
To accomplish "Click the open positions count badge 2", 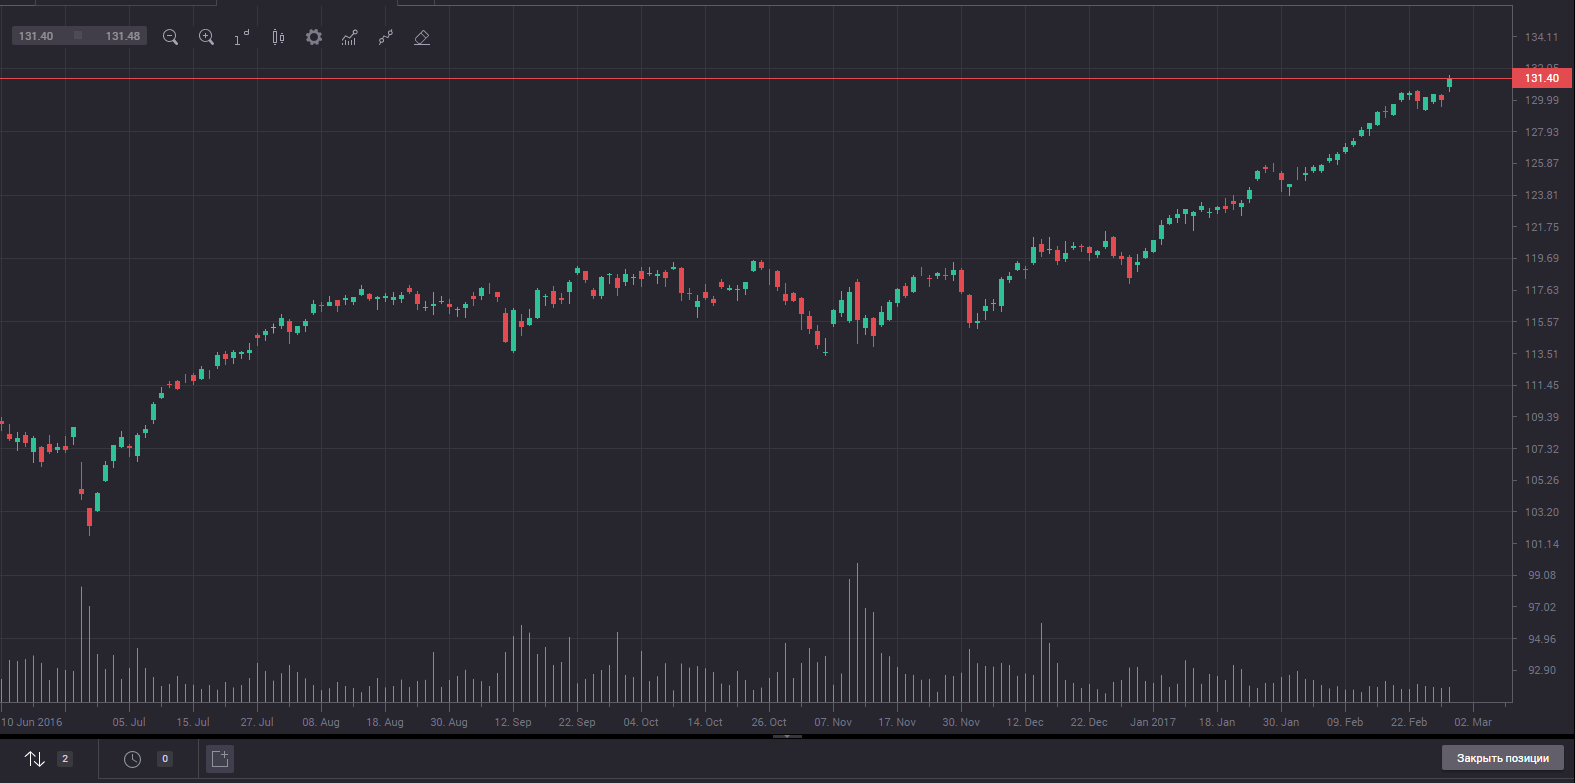I will coord(65,759).
